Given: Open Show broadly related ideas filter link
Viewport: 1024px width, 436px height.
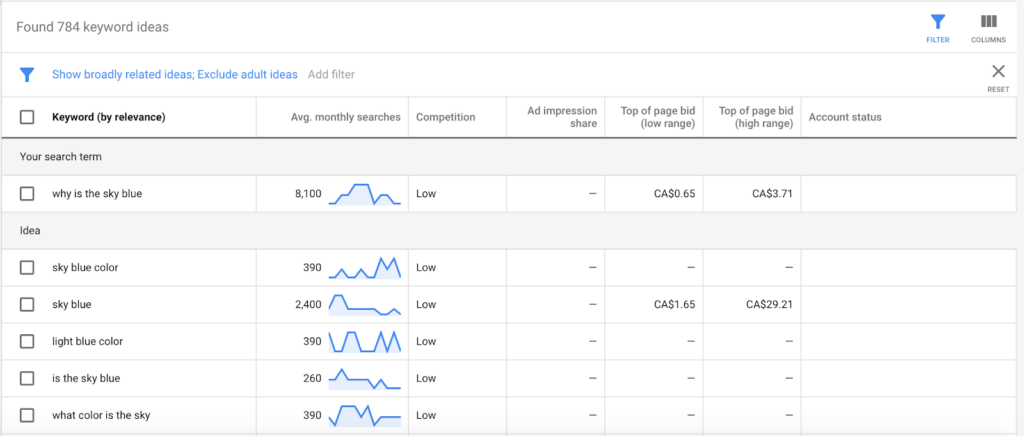Looking at the screenshot, I should 121,74.
